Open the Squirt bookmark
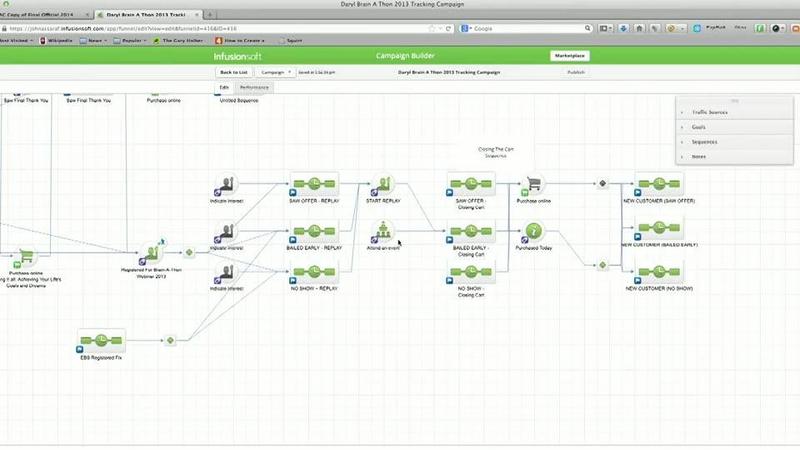 click(x=290, y=40)
